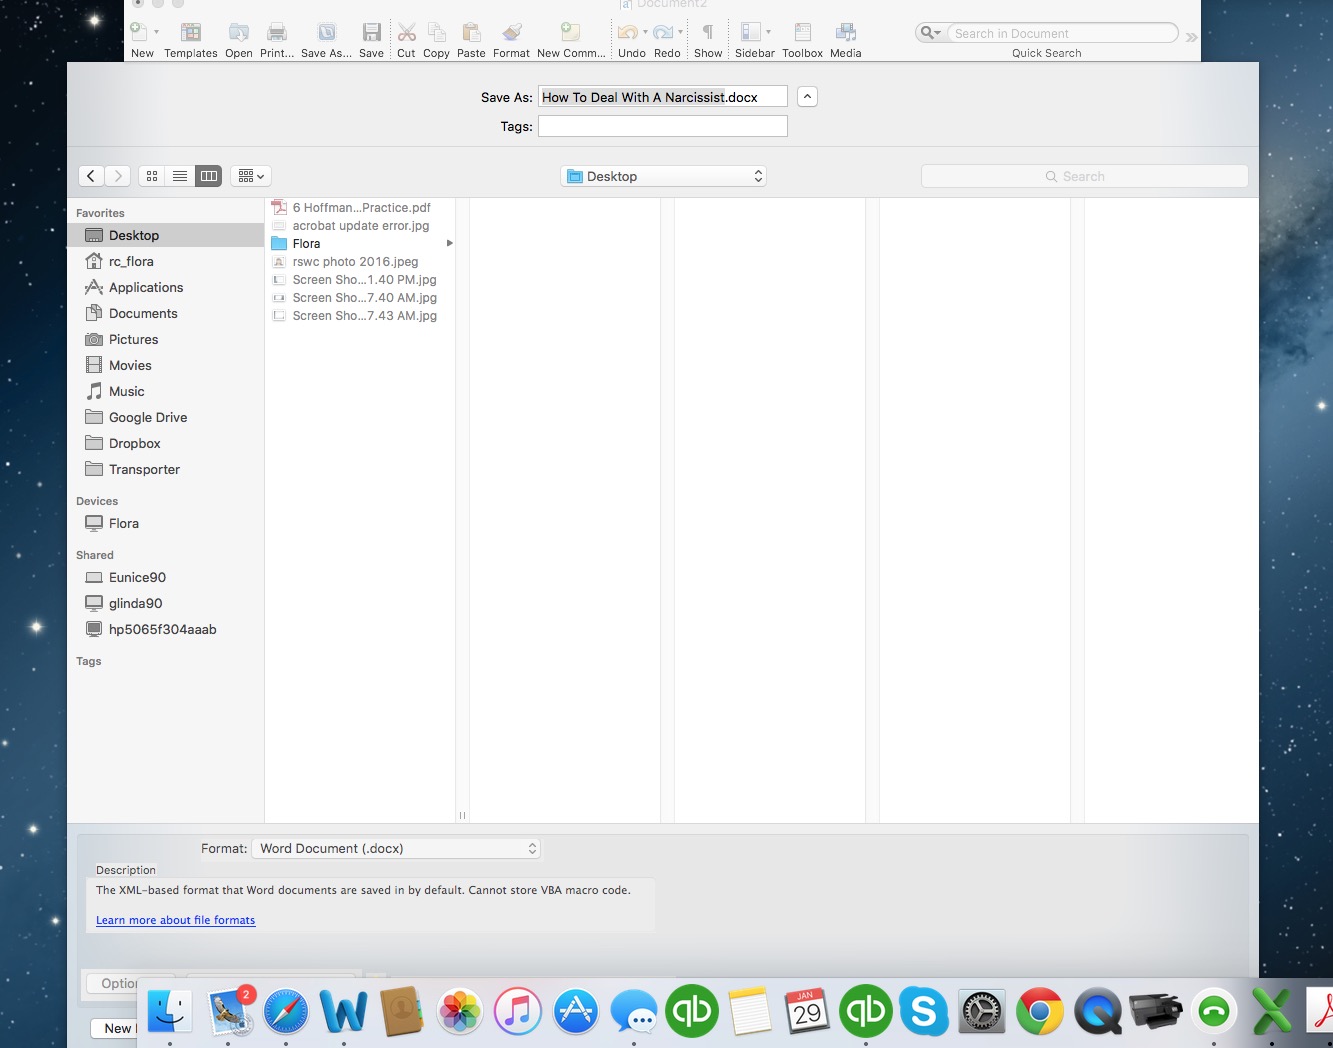Open the Format Word Document dropdown

tap(396, 848)
